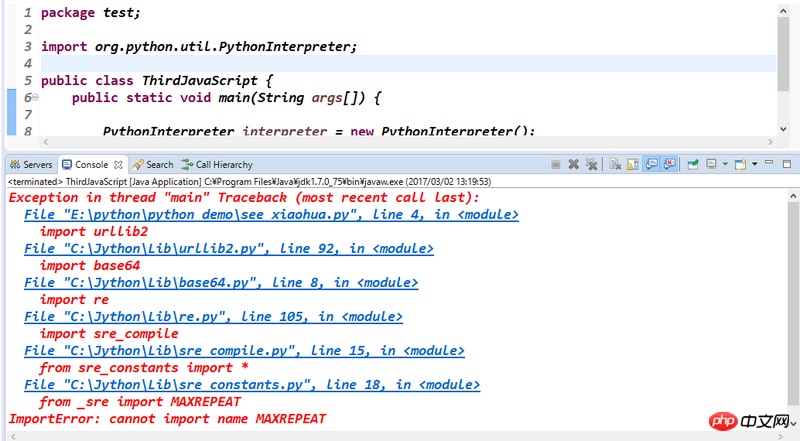This screenshot has width=800, height=441.
Task: Click the empty highlighted line 4
Action: (408, 64)
